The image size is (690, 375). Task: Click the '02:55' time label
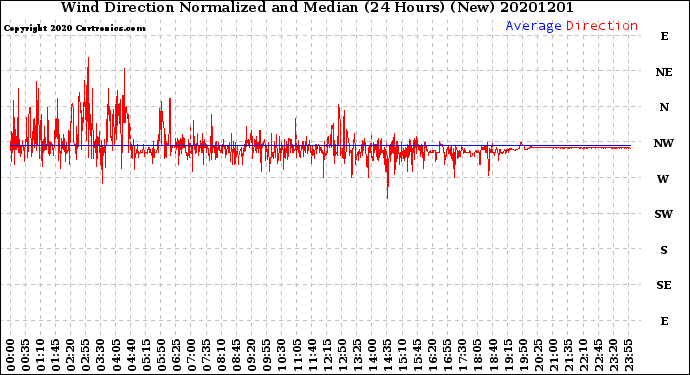point(86,355)
